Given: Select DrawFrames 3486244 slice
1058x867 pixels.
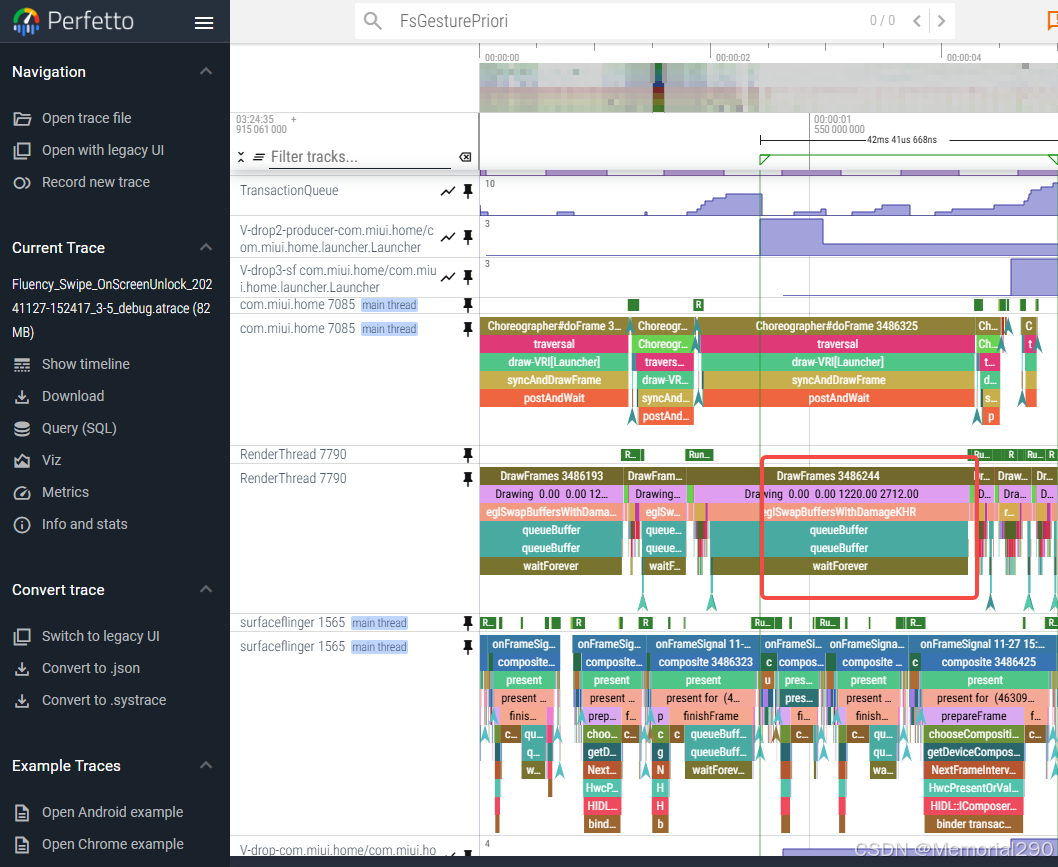Looking at the screenshot, I should coord(827,476).
